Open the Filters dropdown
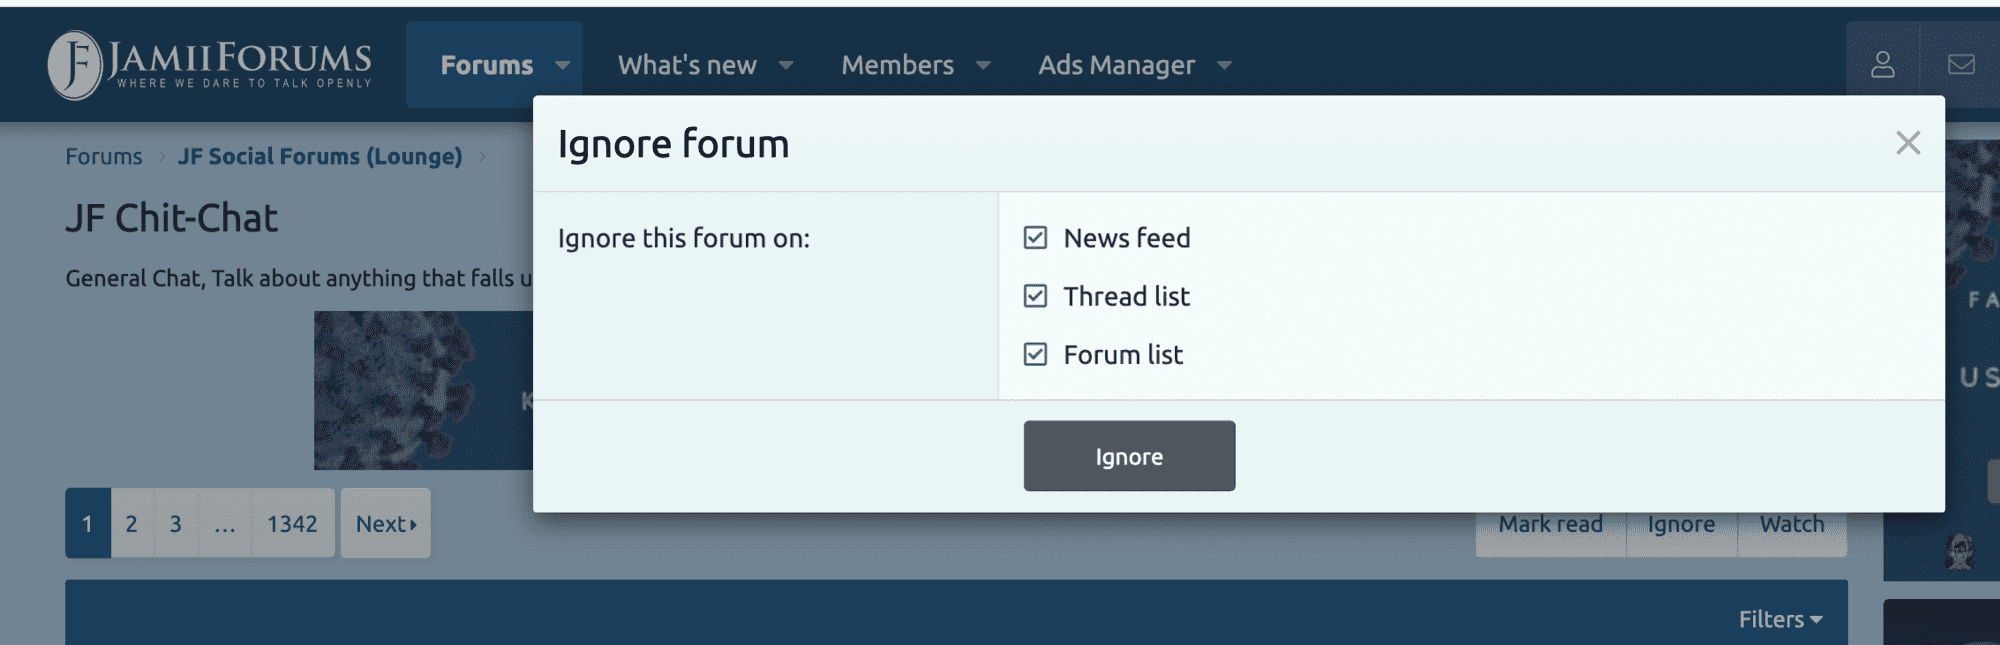This screenshot has width=2000, height=645. (x=1780, y=619)
